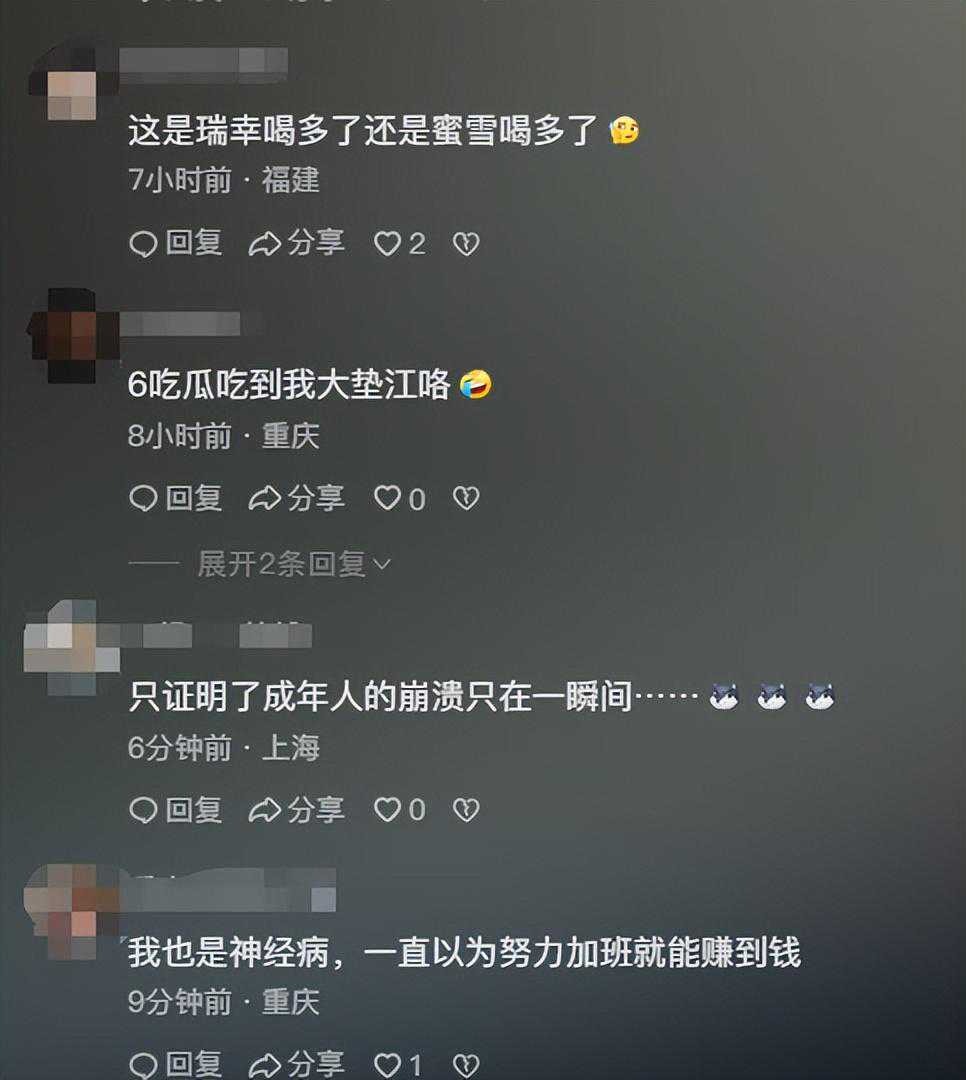Reply to the 瑞幸喝多了 comment
The width and height of the screenshot is (966, 1080).
(x=176, y=243)
